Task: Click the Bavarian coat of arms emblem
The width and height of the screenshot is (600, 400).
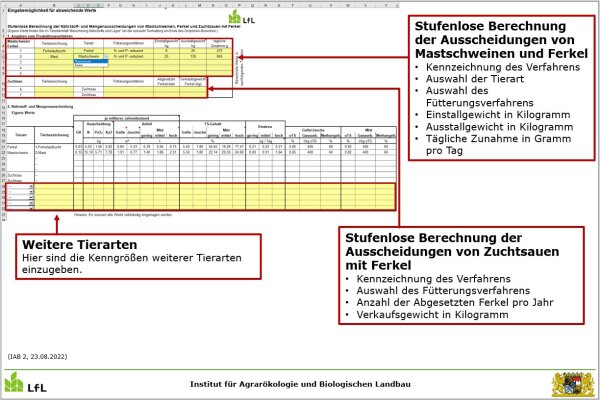Action: coord(573,384)
